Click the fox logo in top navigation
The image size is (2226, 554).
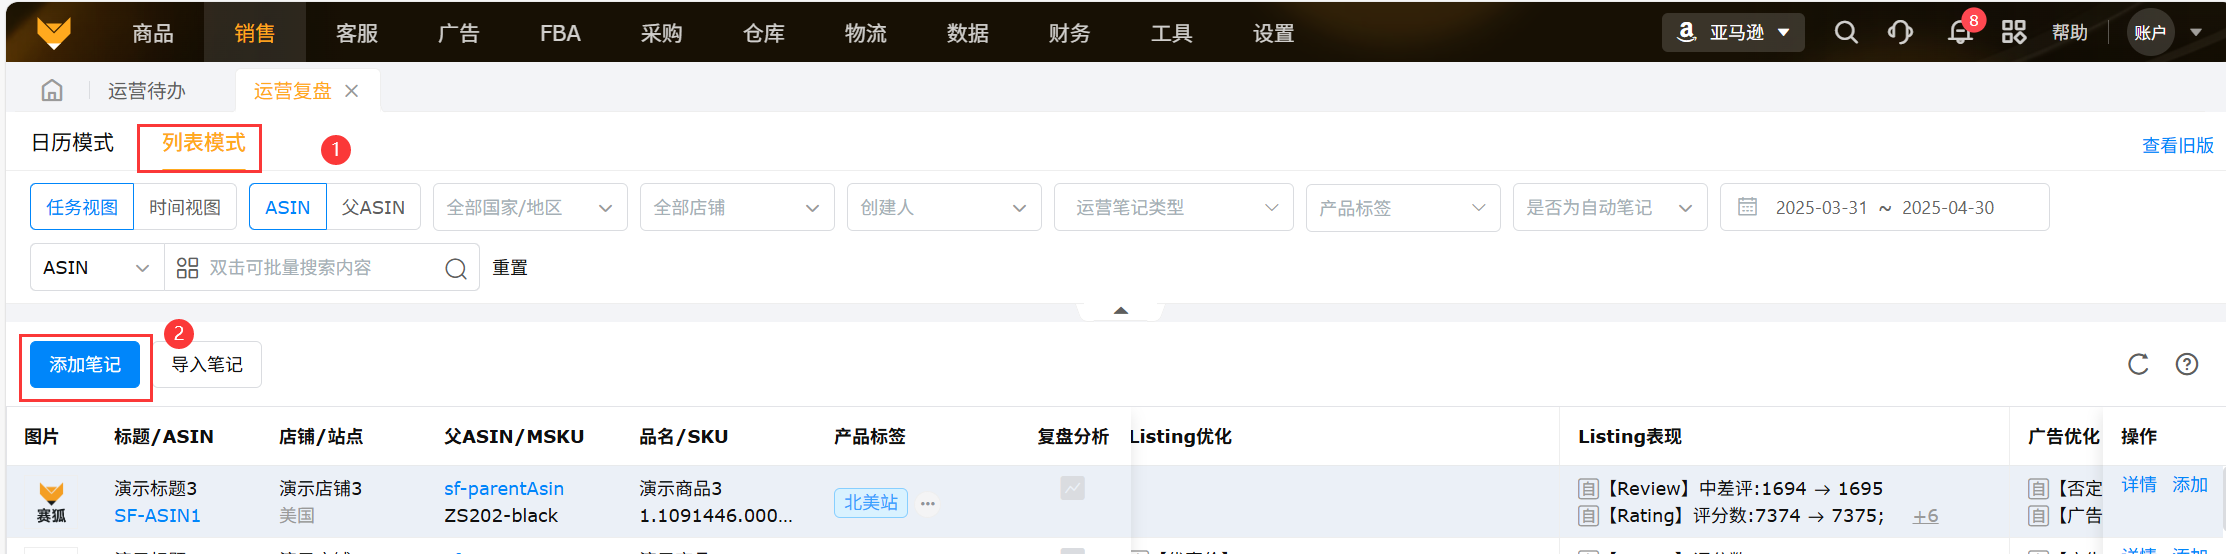pyautogui.click(x=53, y=33)
